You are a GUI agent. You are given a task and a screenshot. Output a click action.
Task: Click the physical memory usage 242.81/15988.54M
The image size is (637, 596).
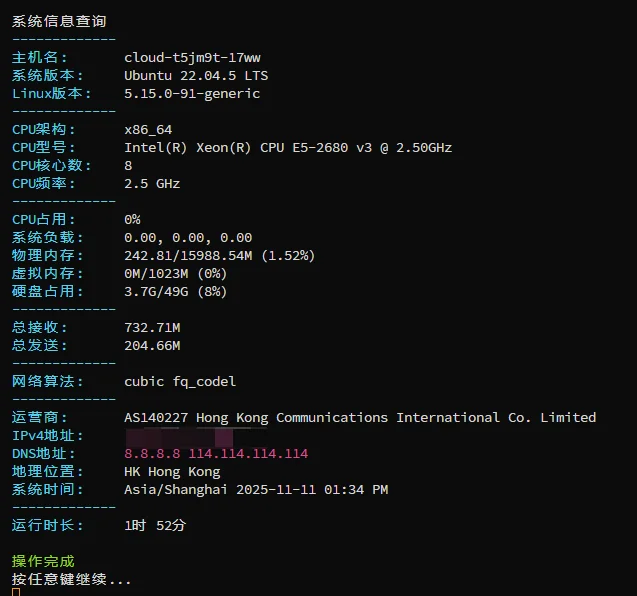[220, 255]
